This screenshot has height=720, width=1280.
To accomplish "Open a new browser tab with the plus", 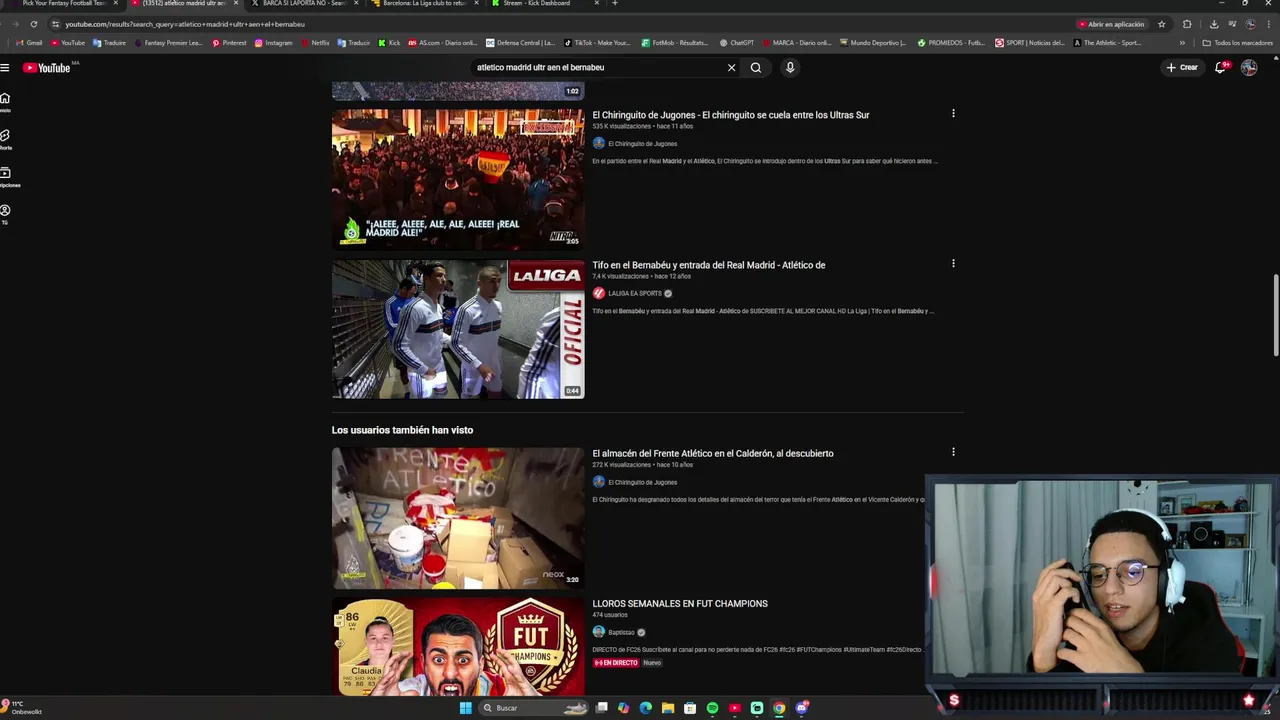I will point(614,3).
